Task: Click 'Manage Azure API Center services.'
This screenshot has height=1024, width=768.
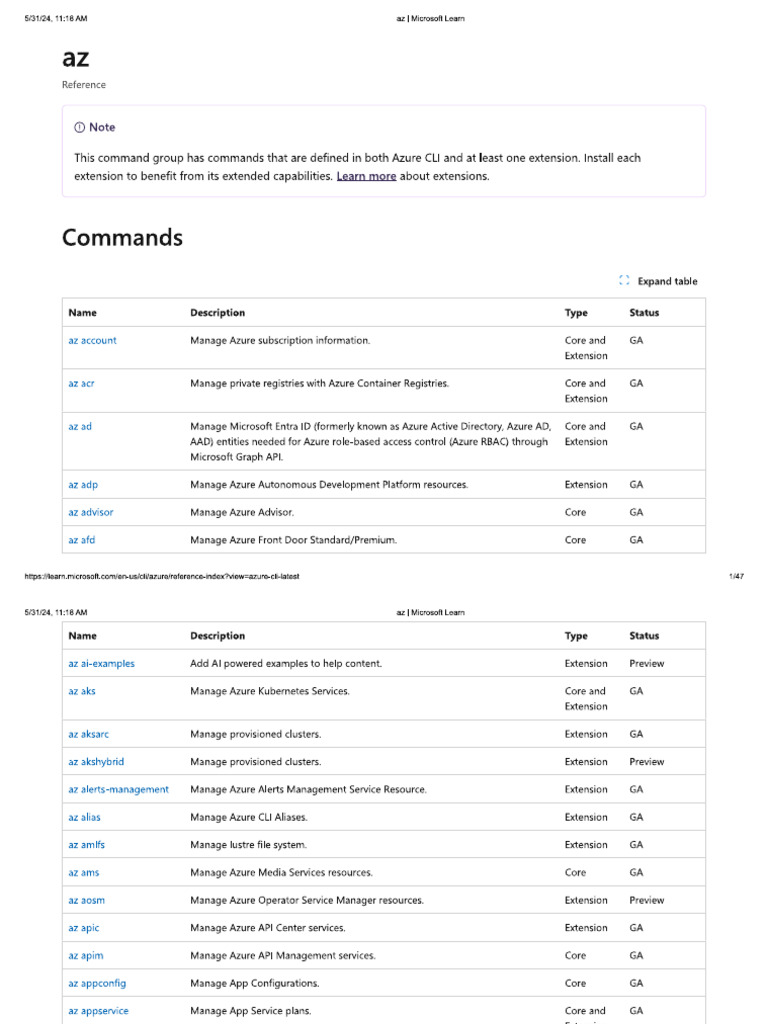Action: click(x=268, y=927)
